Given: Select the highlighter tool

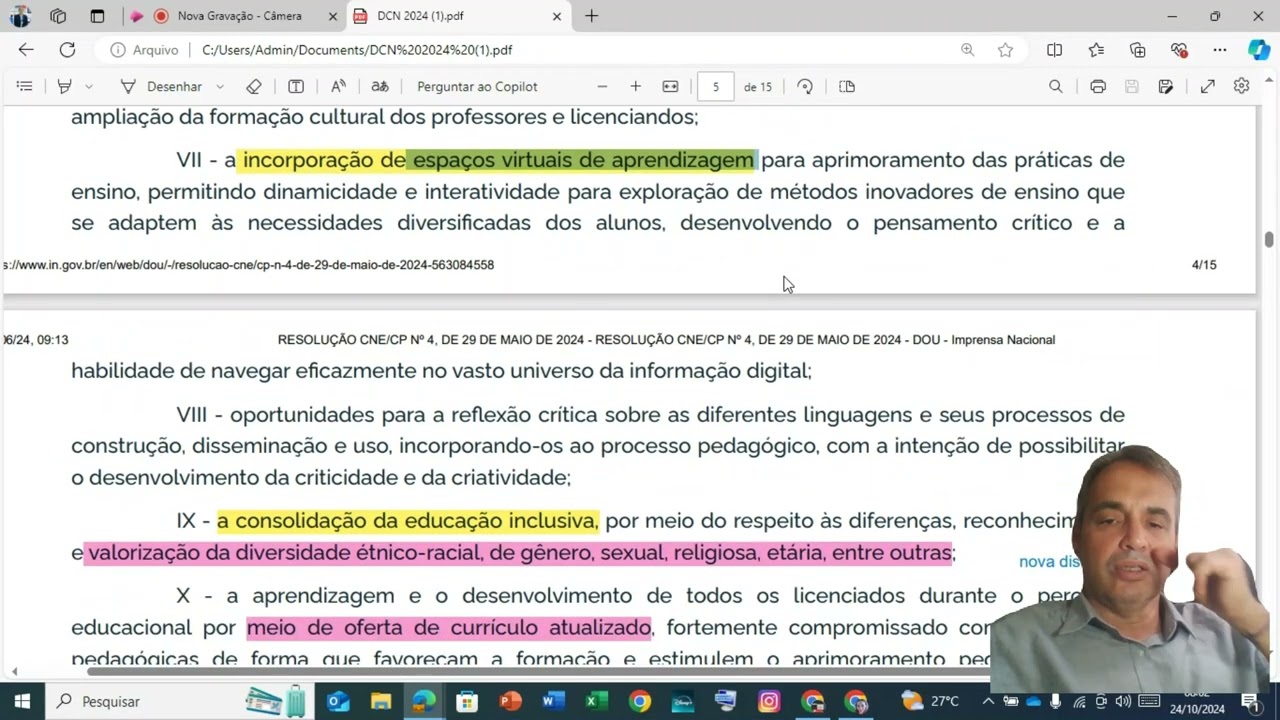Looking at the screenshot, I should click(65, 87).
